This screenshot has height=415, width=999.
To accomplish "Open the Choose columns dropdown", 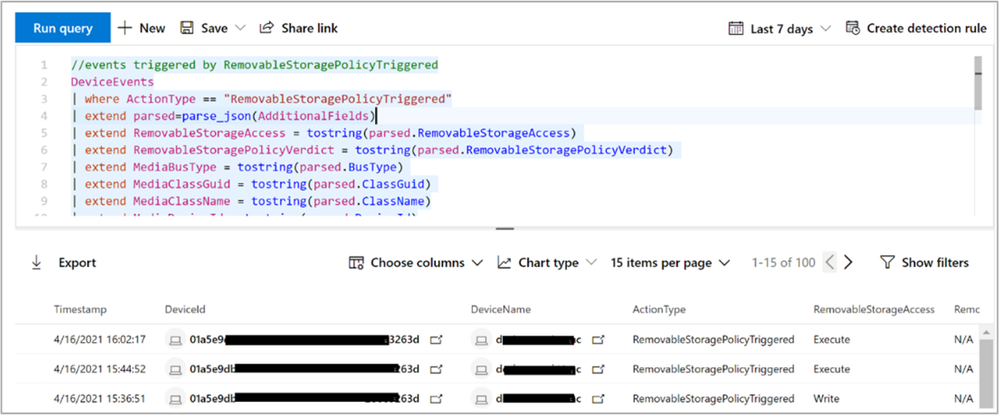I will point(415,263).
